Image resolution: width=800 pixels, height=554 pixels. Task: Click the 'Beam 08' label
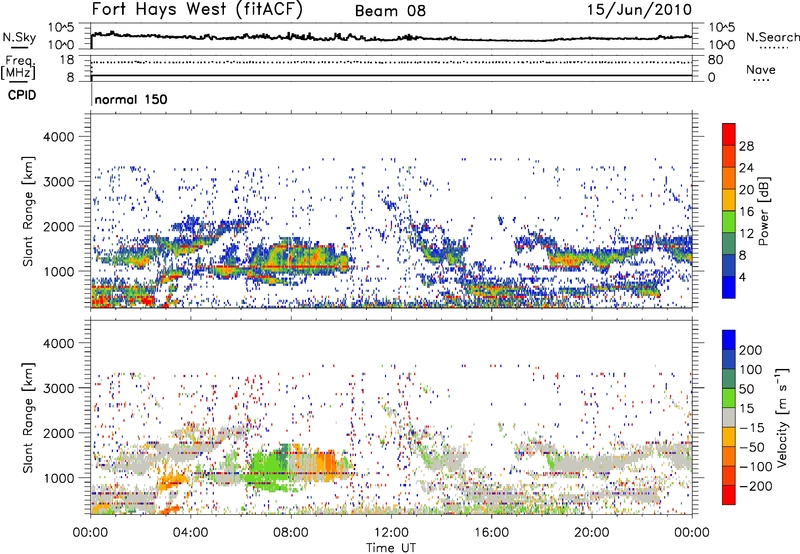(x=390, y=11)
